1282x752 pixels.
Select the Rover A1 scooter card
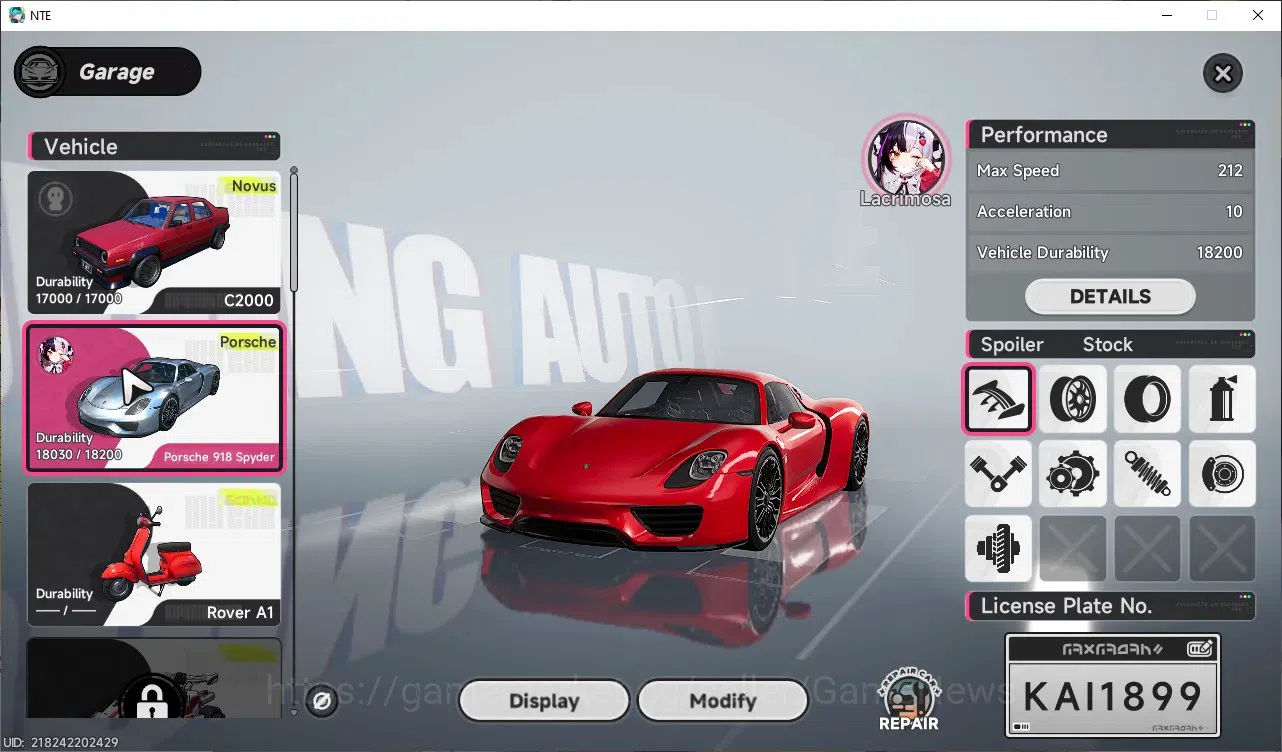coord(154,555)
